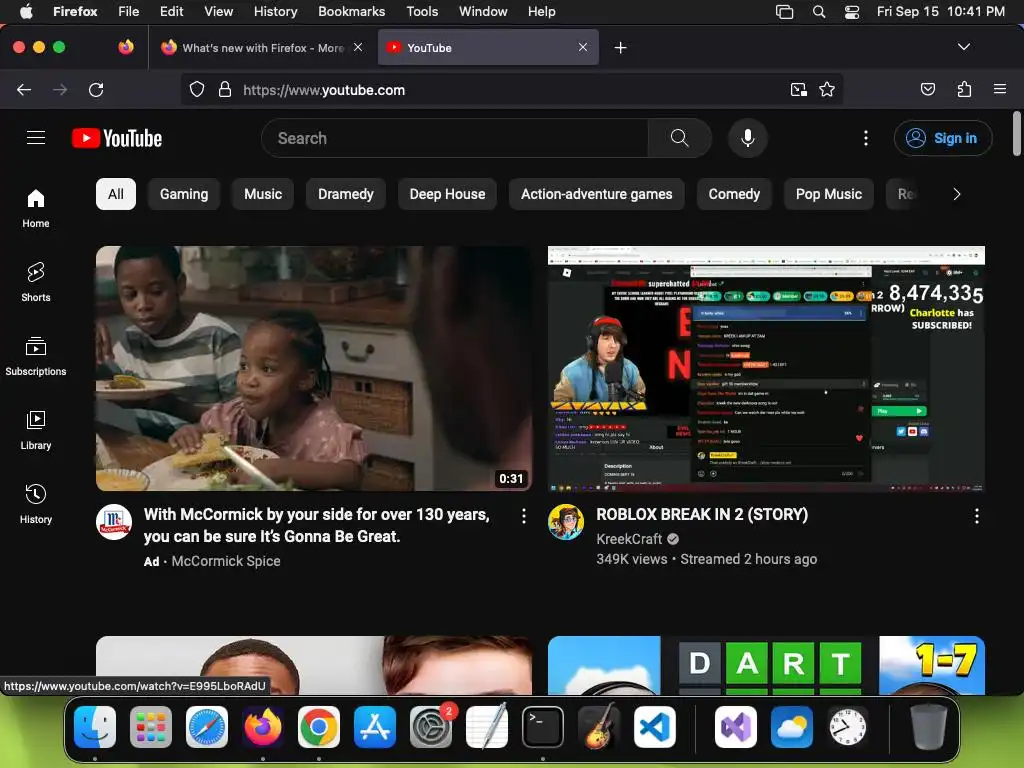Open the Tools menu
Image resolution: width=1024 pixels, height=768 pixels.
422,12
